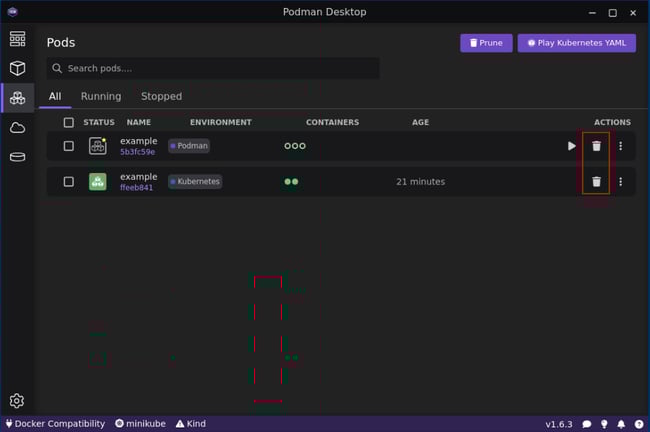Click version v1.6.3 label

tap(559, 424)
